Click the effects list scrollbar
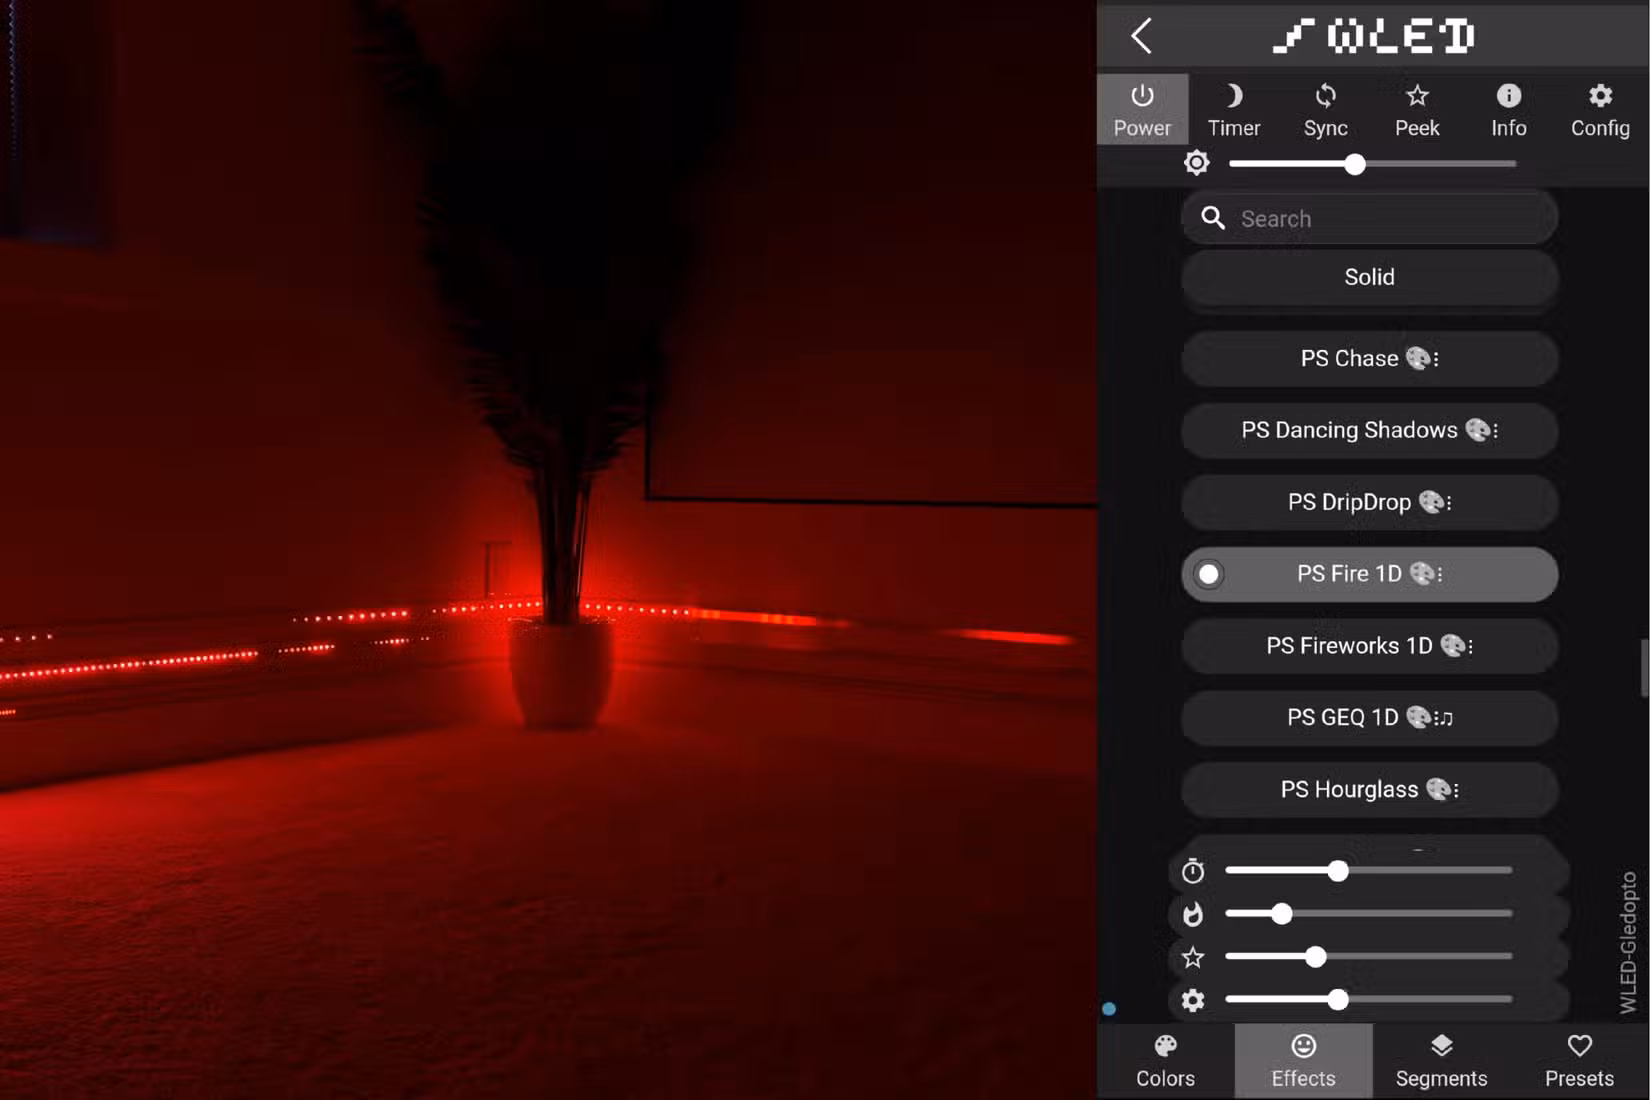Screen dimensions: 1650x1100 pyautogui.click(x=1644, y=669)
